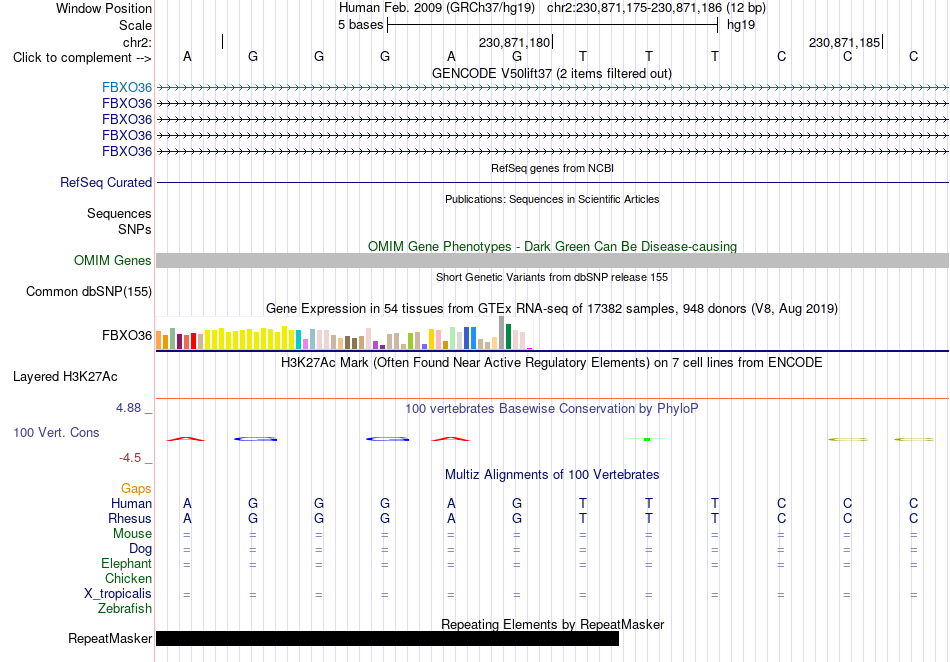Click 'Click to complement -->' label
The image size is (950, 662).
(x=82, y=58)
